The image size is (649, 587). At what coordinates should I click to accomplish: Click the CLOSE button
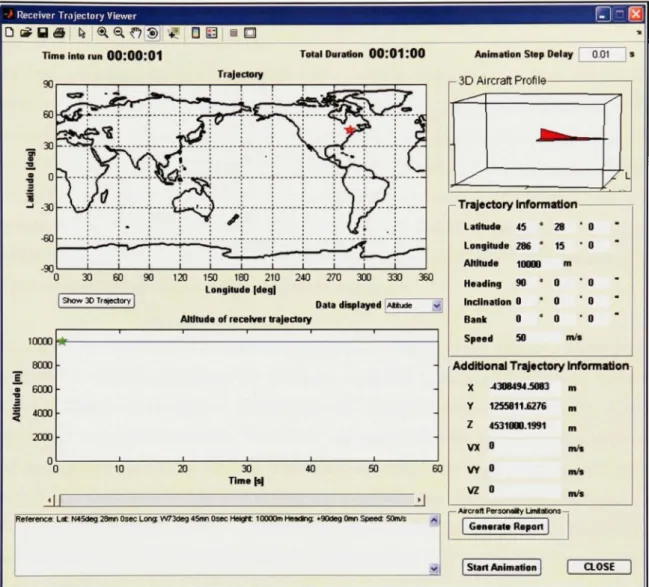pyautogui.click(x=599, y=567)
